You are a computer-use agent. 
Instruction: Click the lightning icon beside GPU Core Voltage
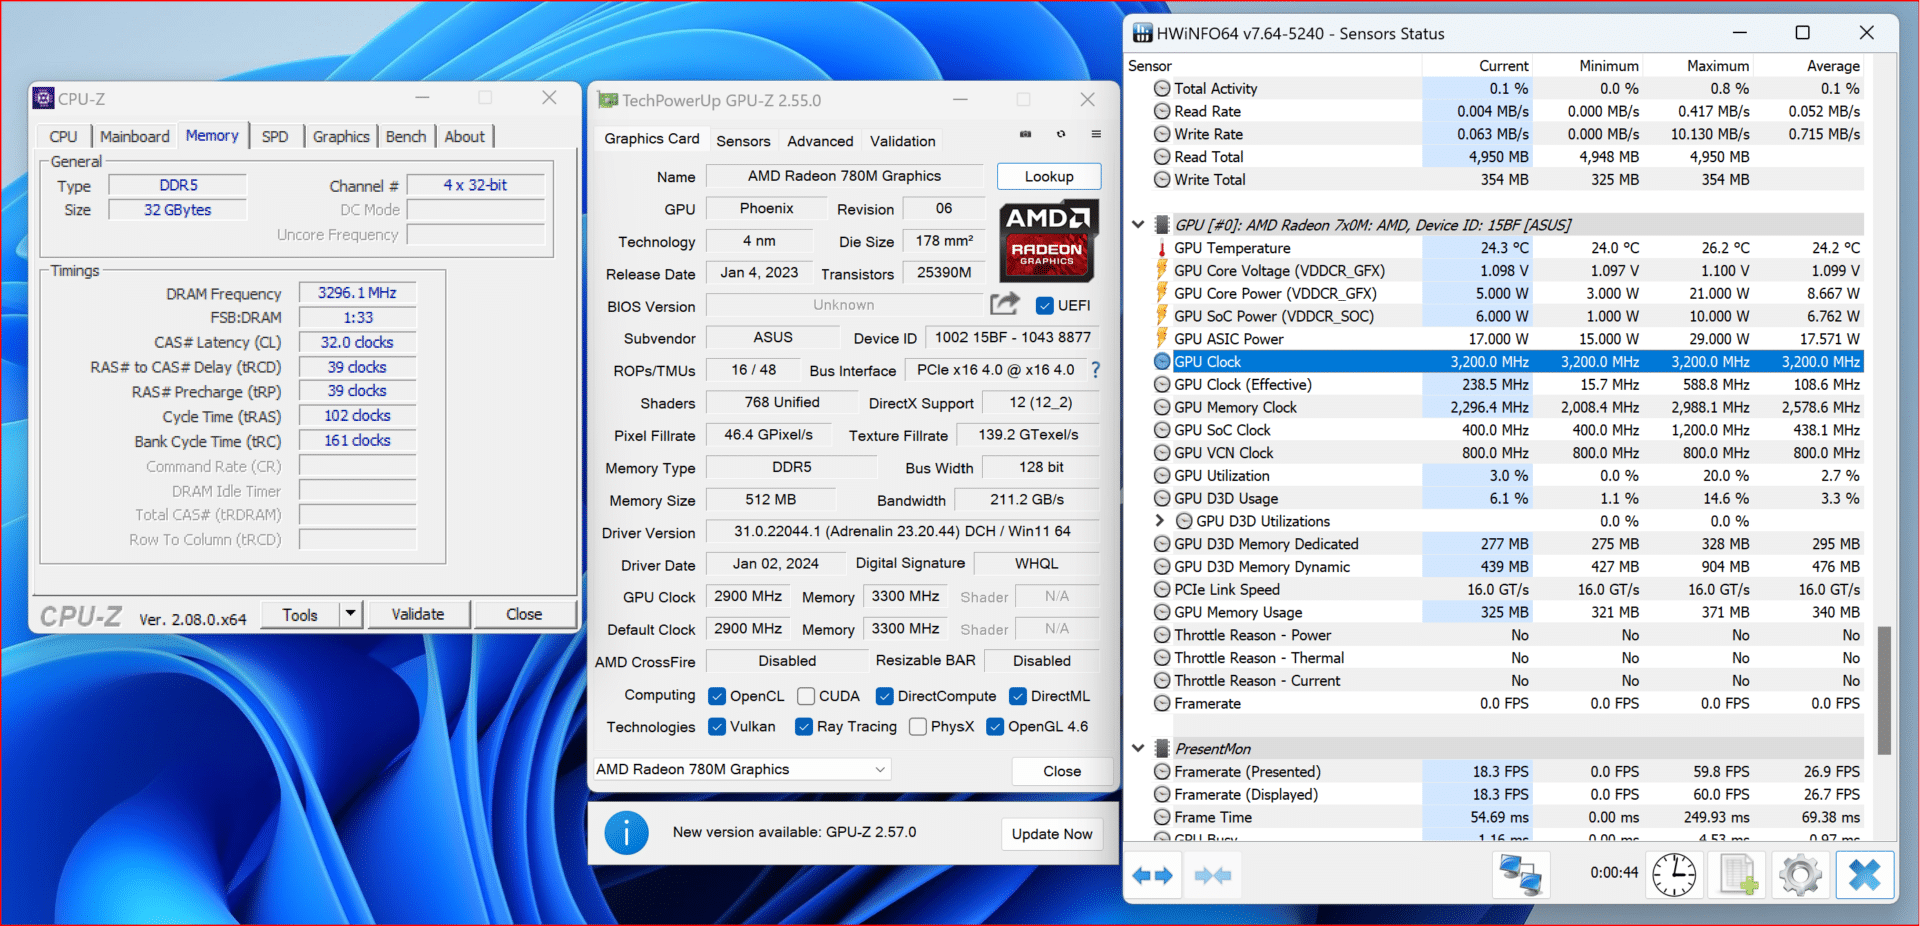tap(1162, 270)
